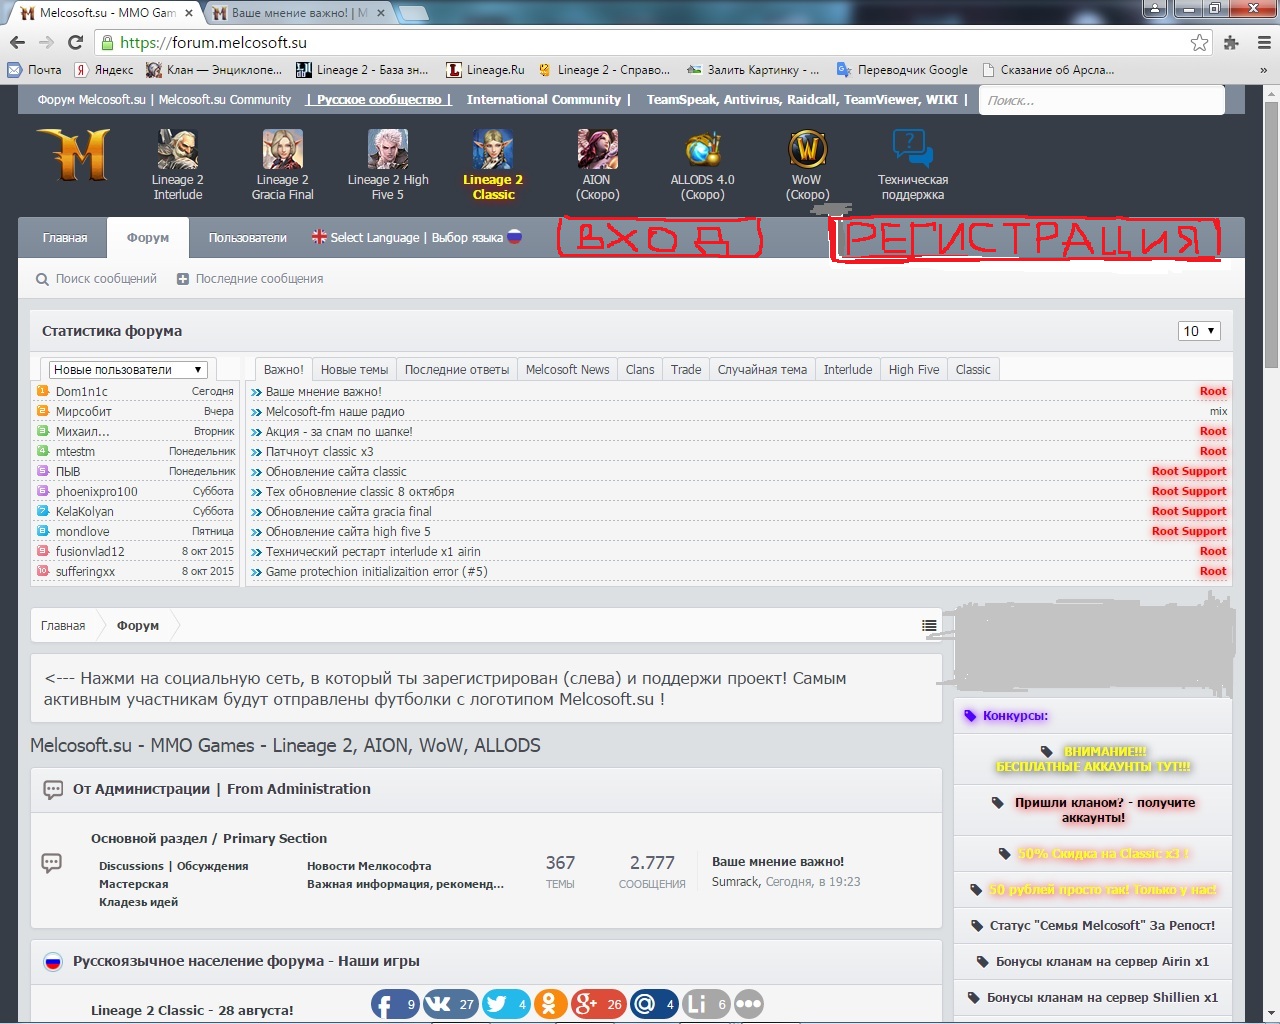
Task: Open the Lineage 2 High Five 5 icon
Action: click(x=388, y=150)
